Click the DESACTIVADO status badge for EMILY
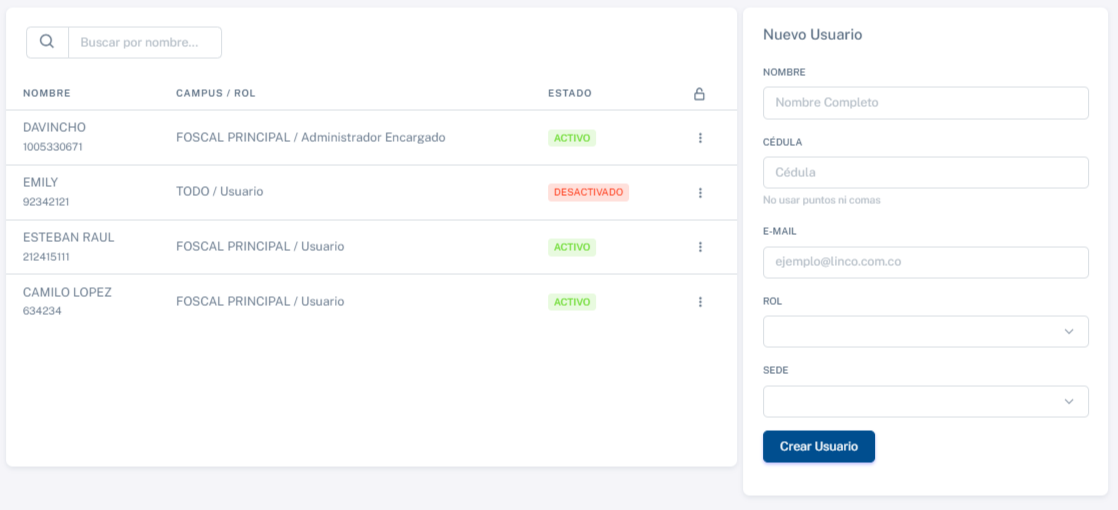The height and width of the screenshot is (510, 1118). [x=588, y=192]
